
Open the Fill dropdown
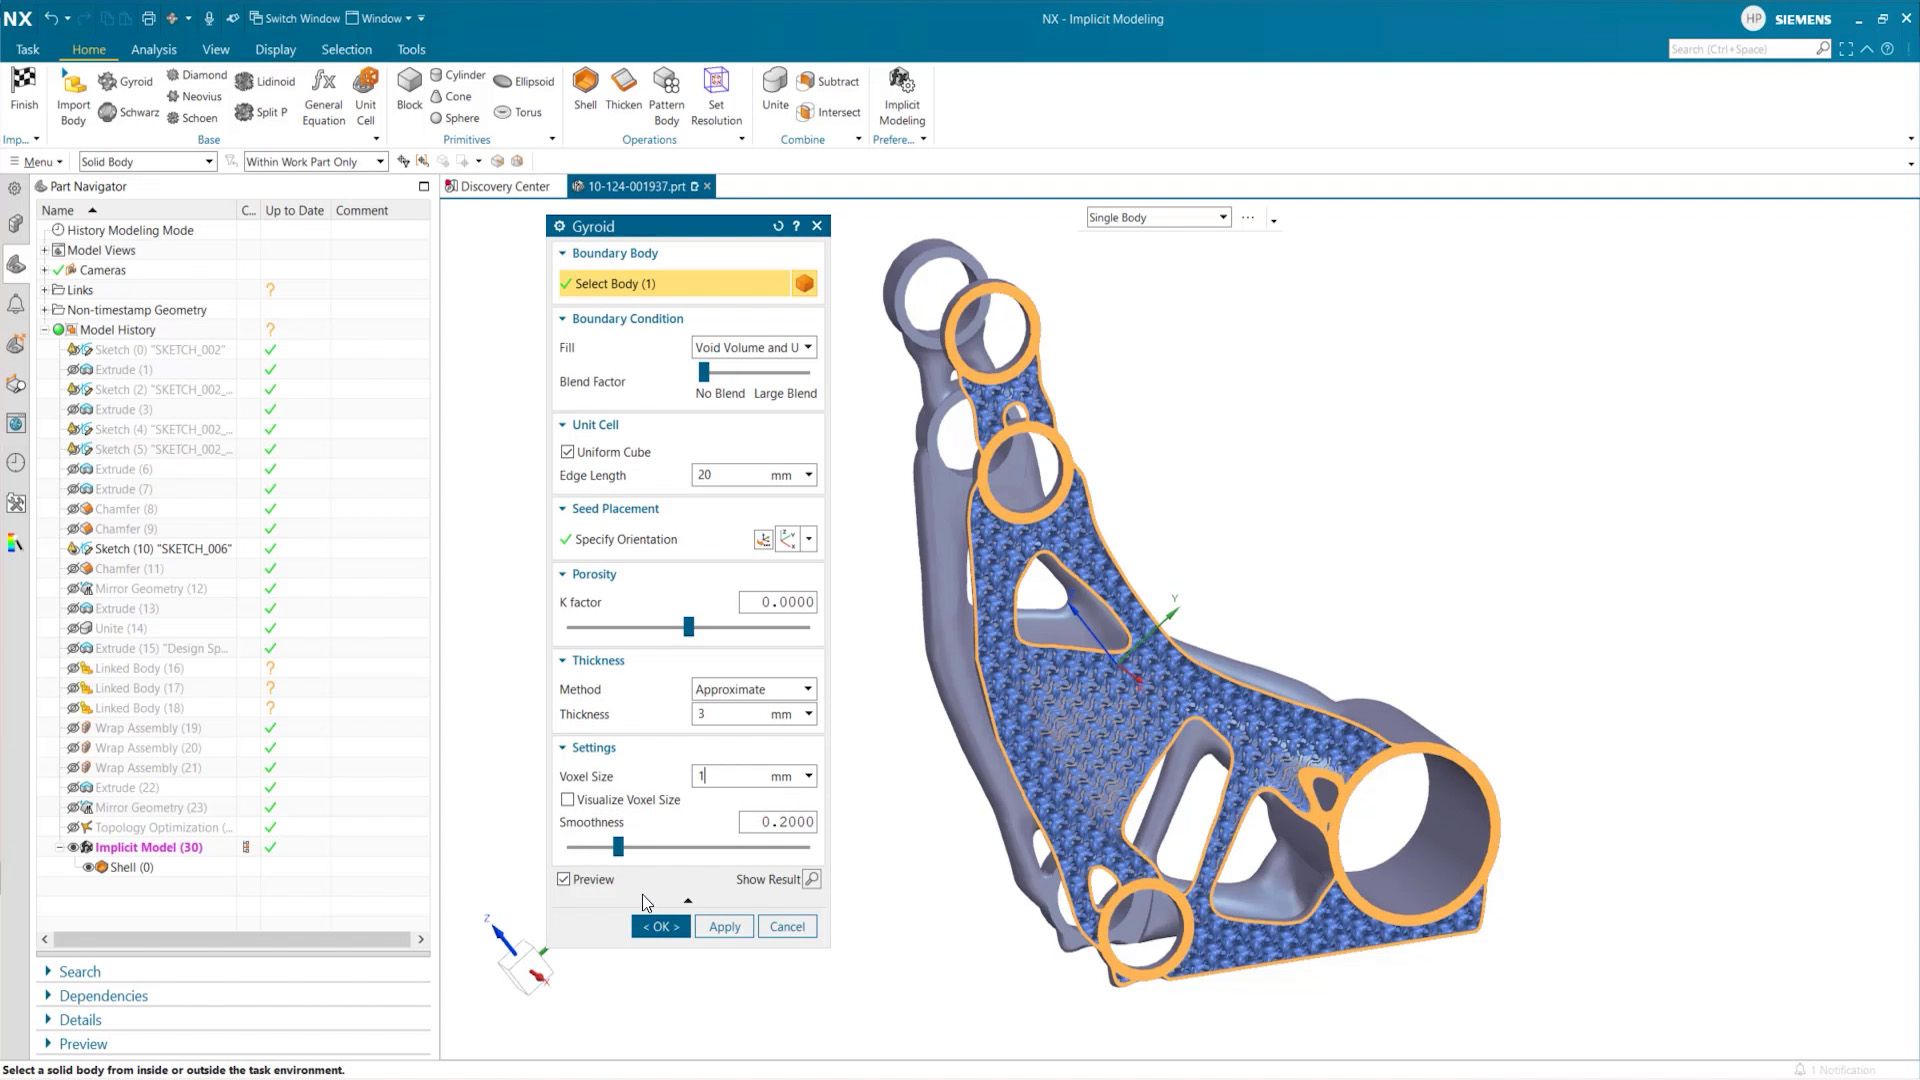pyautogui.click(x=754, y=347)
